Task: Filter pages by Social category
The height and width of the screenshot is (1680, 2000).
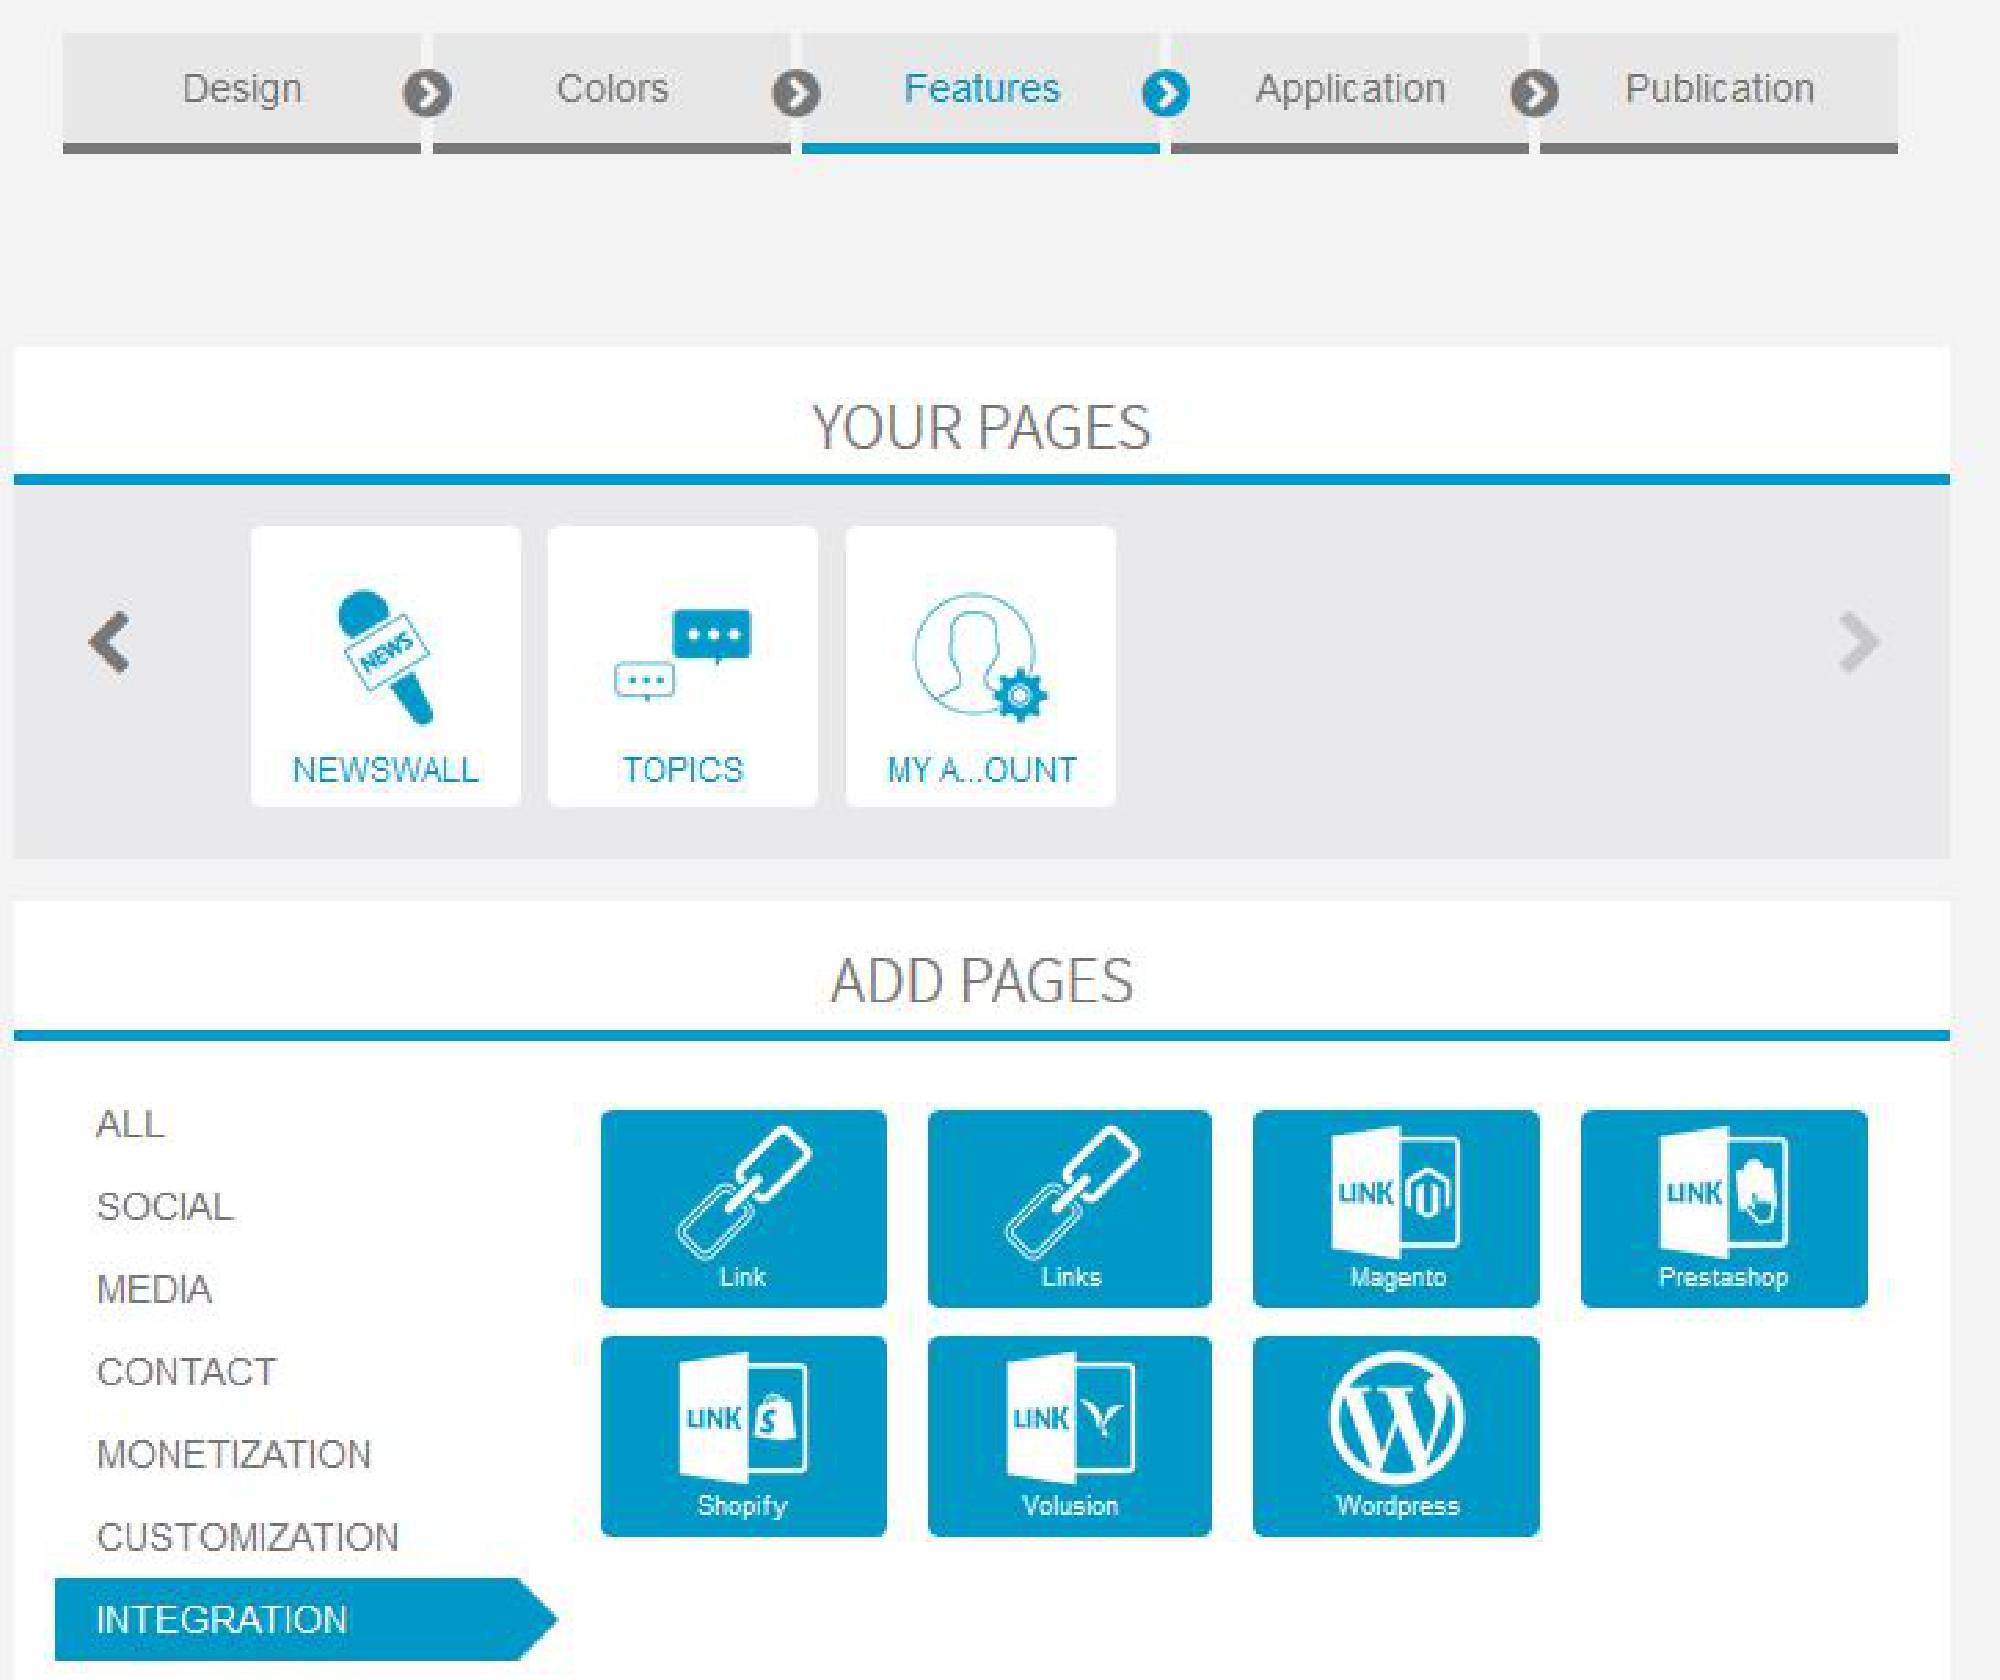Action: [165, 1207]
